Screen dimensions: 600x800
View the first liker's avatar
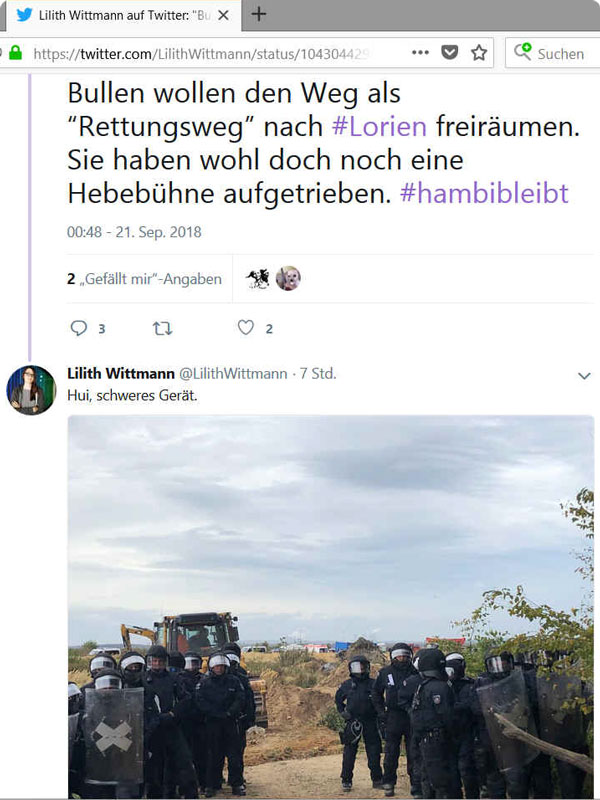[x=258, y=279]
